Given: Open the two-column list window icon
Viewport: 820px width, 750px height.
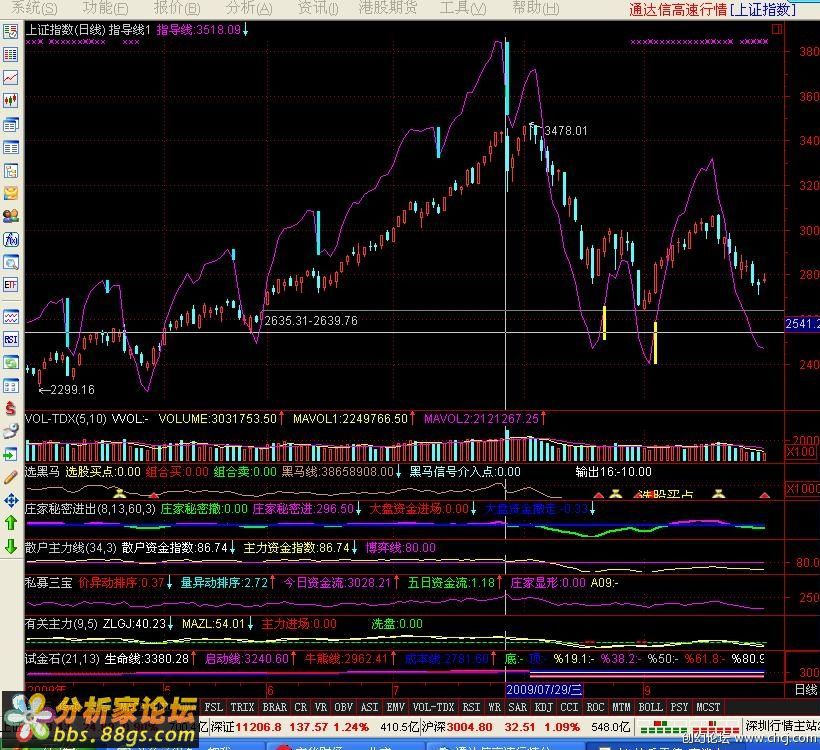Looking at the screenshot, I should click(x=10, y=147).
